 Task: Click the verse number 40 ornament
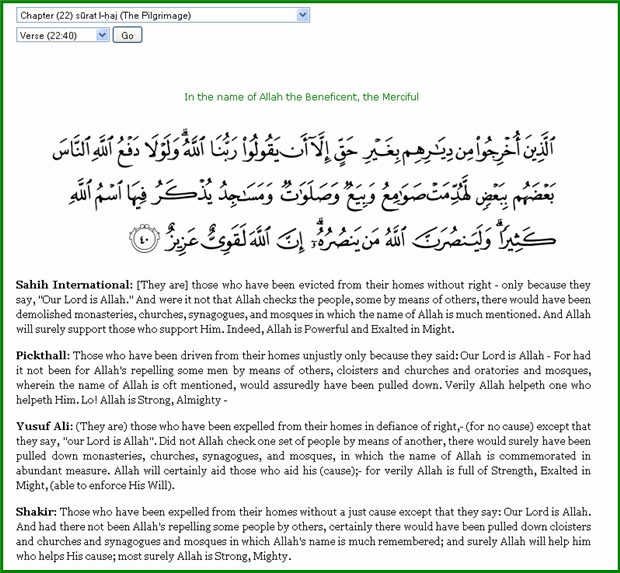(x=144, y=238)
